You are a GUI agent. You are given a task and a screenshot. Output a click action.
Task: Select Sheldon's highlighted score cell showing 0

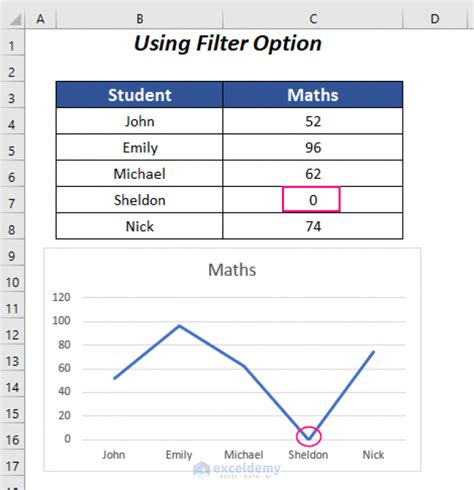click(x=313, y=200)
